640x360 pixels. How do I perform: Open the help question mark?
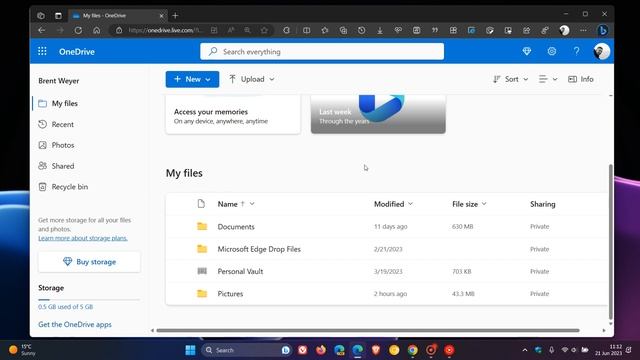(x=576, y=51)
